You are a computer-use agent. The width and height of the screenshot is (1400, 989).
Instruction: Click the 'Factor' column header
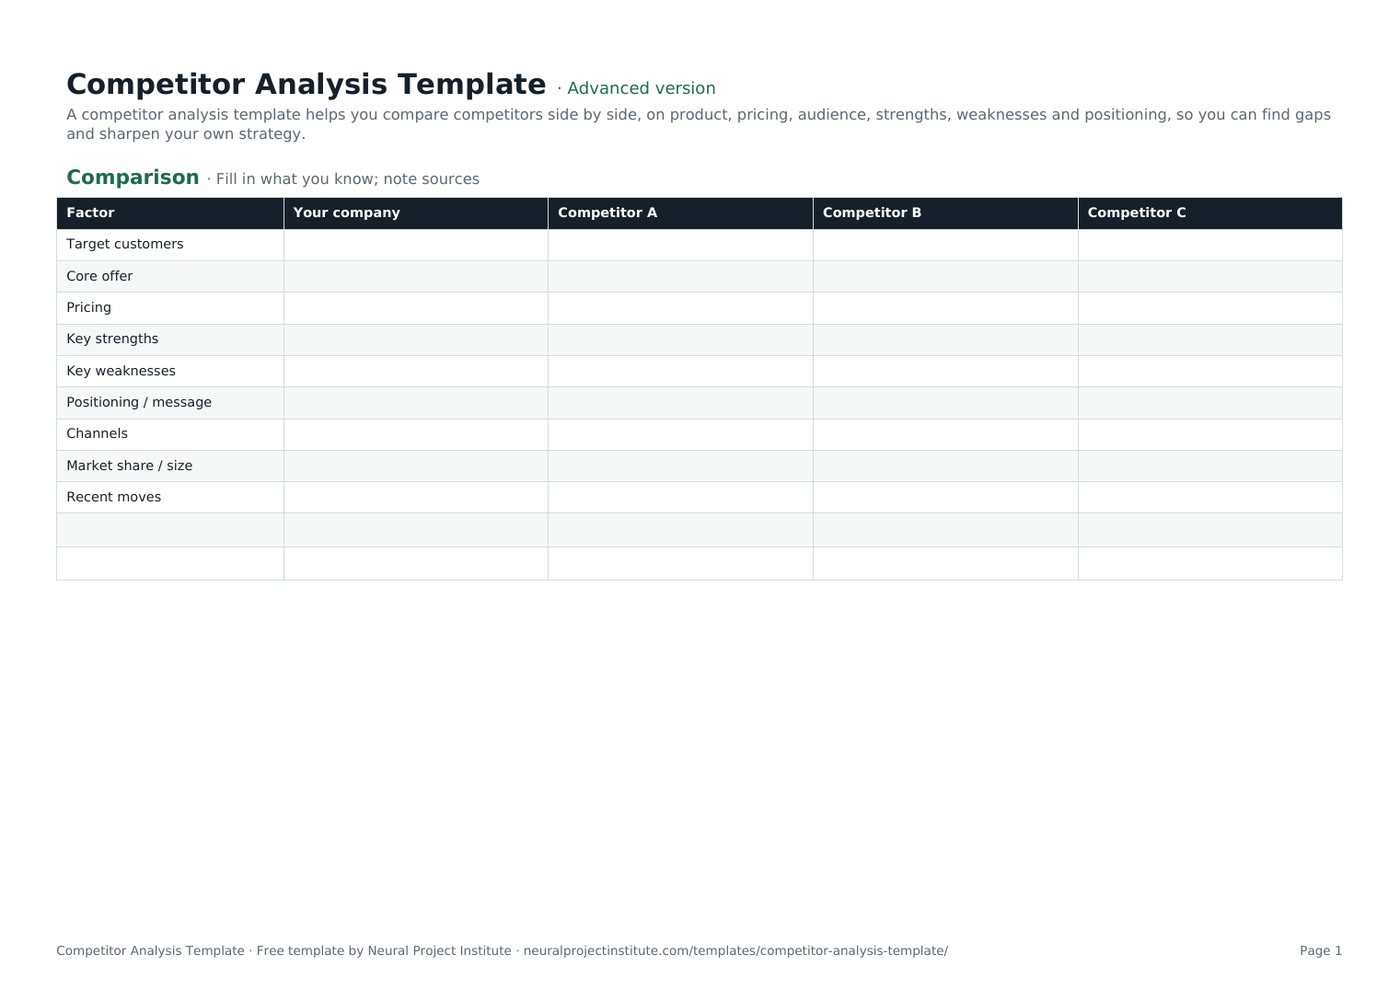(x=170, y=213)
